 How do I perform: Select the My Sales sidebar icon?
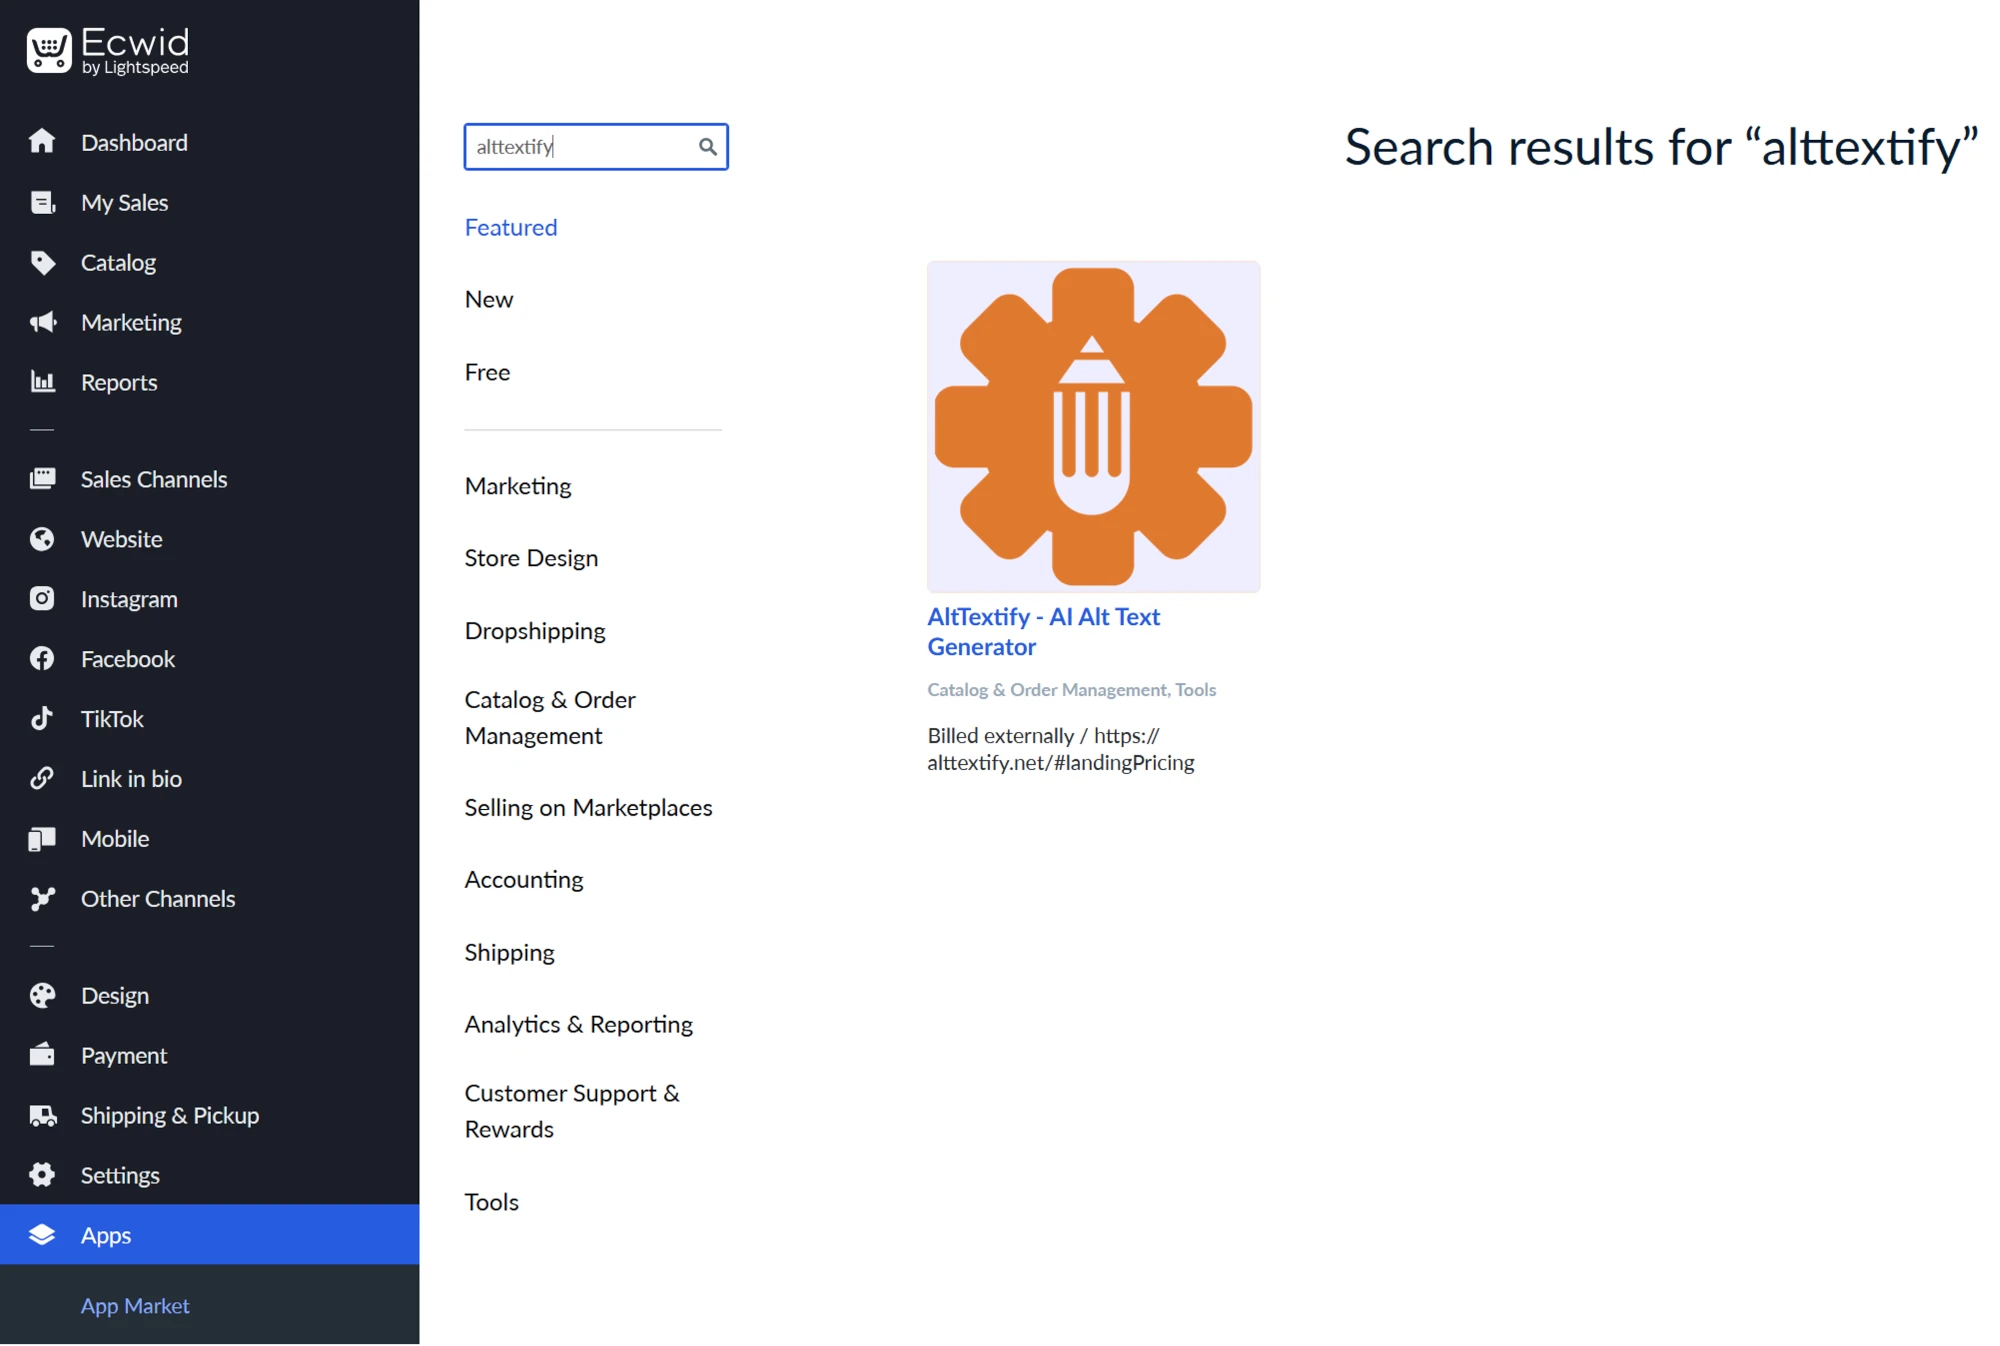[44, 202]
